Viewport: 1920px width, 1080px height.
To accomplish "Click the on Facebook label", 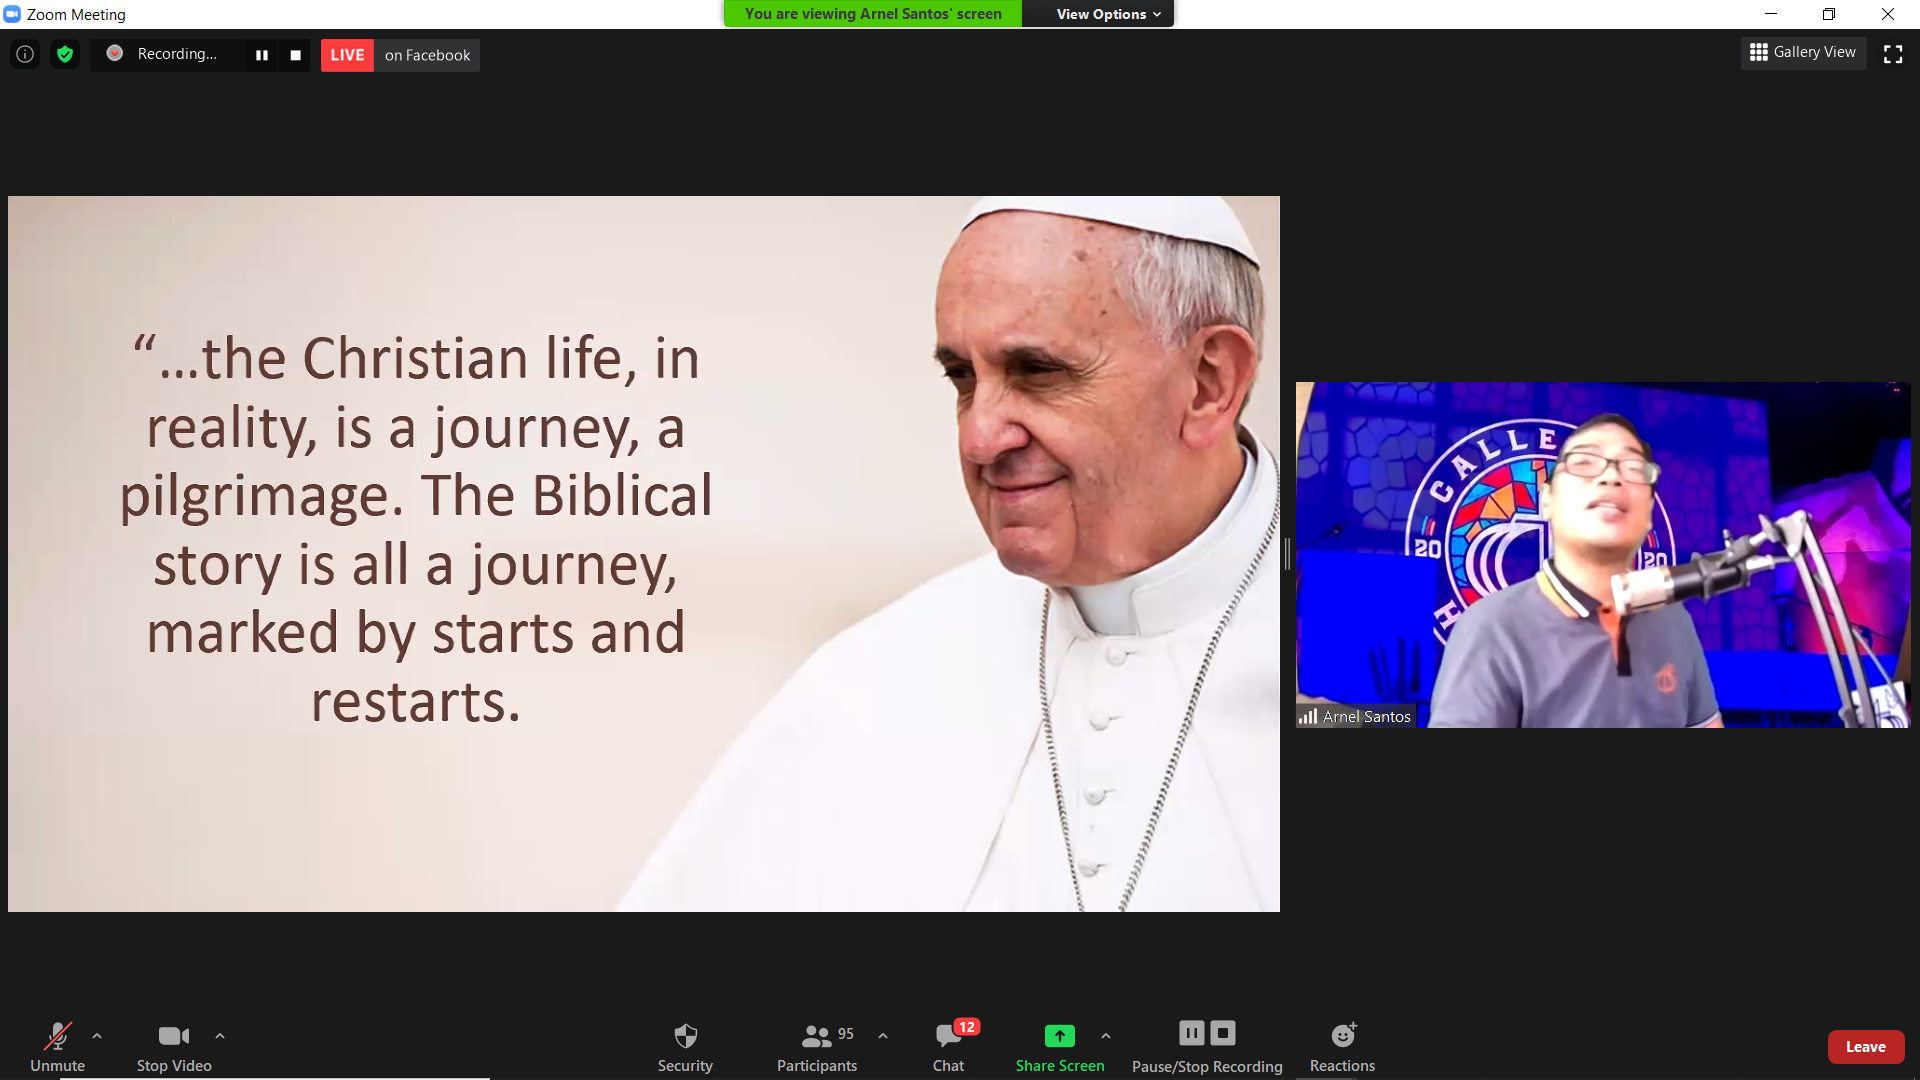I will [427, 55].
